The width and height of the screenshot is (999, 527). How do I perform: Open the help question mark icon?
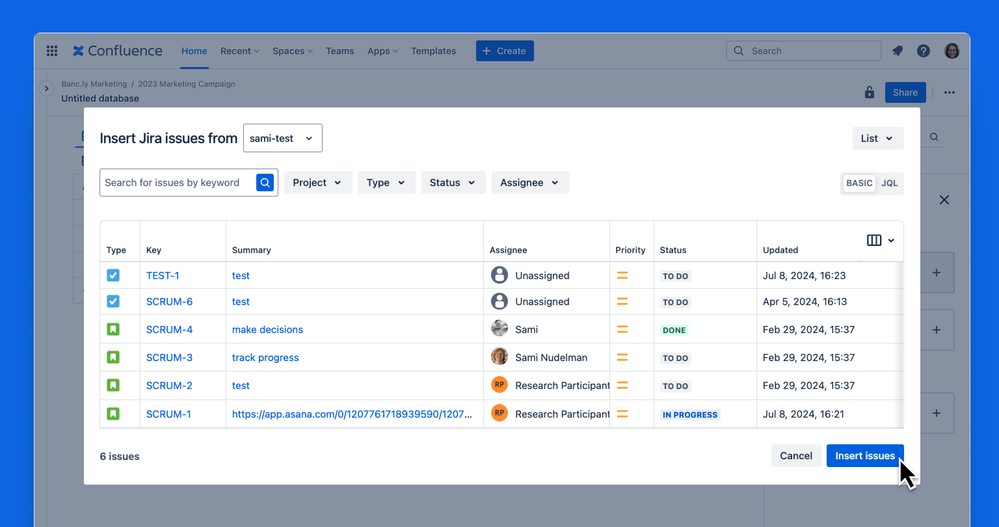point(923,51)
